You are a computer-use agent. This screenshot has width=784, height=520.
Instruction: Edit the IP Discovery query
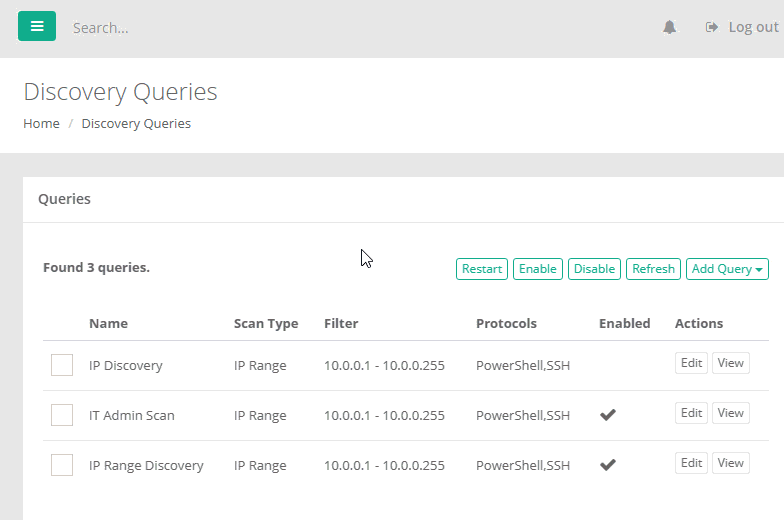point(691,363)
